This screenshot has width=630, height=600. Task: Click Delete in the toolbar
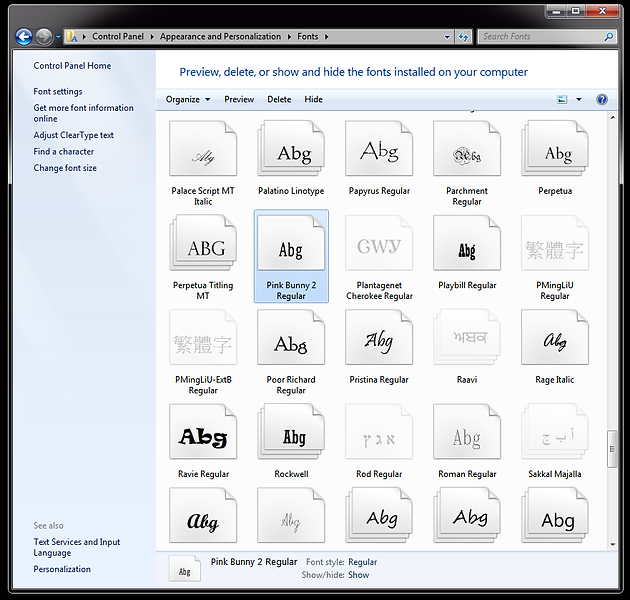point(279,99)
